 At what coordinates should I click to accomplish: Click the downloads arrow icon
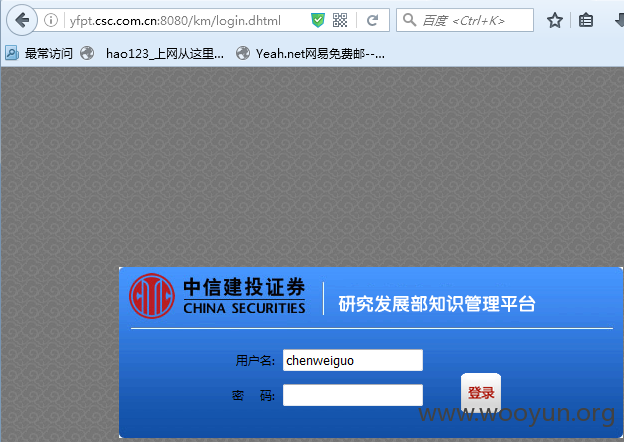[619, 20]
